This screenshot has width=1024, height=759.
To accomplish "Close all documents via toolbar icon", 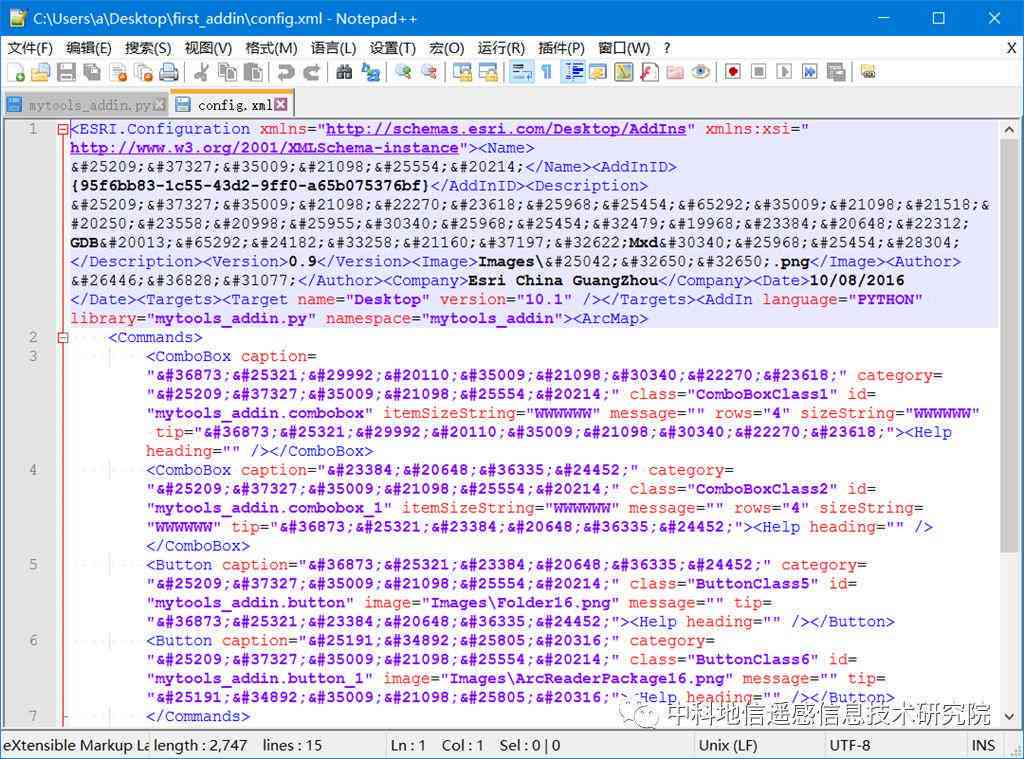I will point(143,72).
